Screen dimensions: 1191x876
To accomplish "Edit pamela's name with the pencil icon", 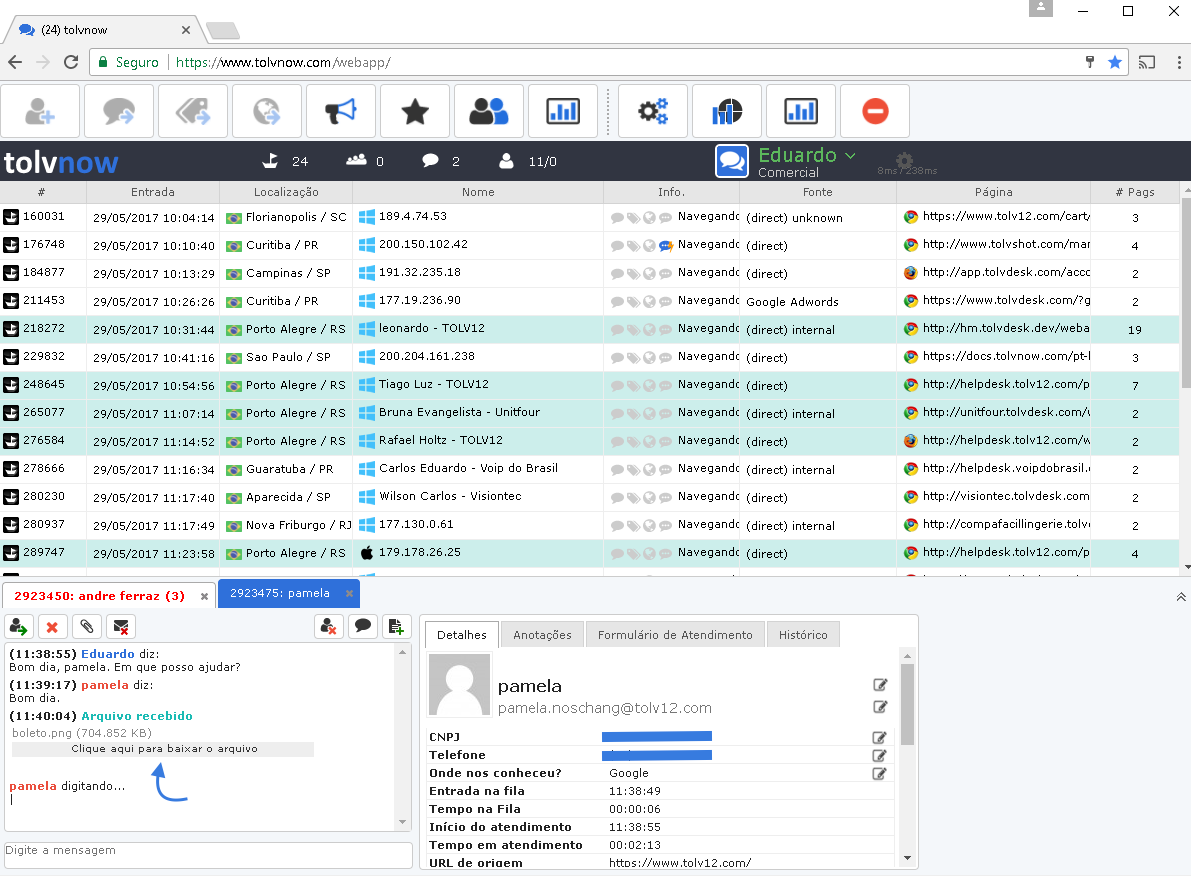I will point(880,685).
